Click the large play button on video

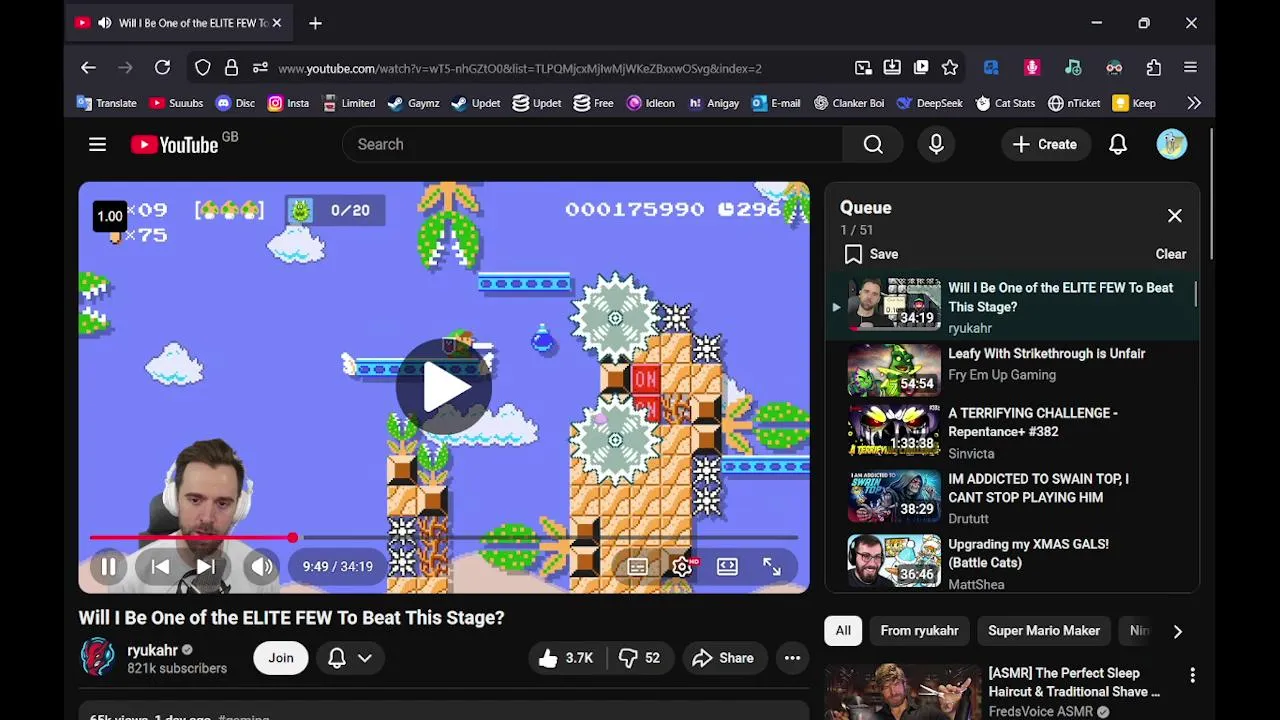point(444,386)
